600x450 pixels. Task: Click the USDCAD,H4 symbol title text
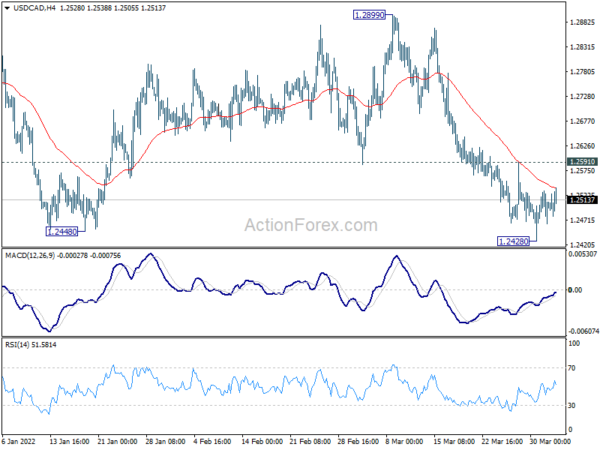coord(34,8)
